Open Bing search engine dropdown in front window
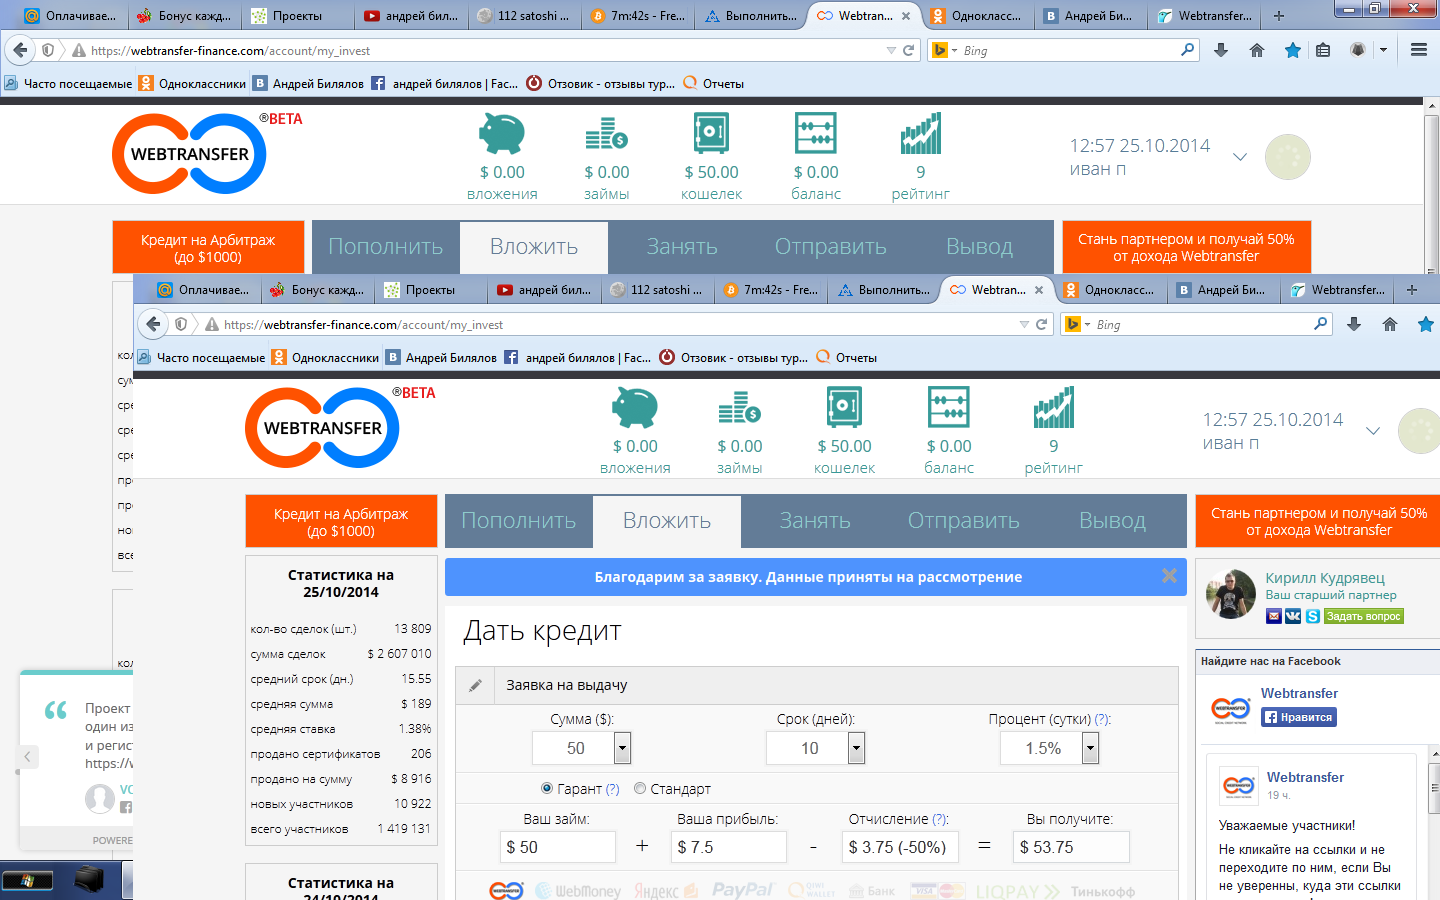The height and width of the screenshot is (900, 1440). pos(1087,324)
